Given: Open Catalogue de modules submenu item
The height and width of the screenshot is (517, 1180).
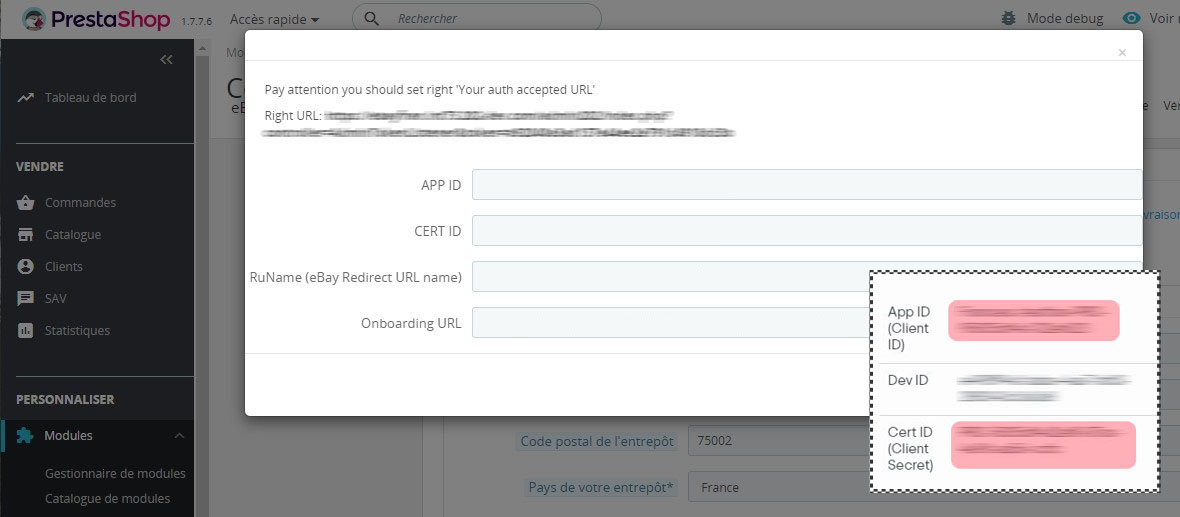Looking at the screenshot, I should pos(107,498).
